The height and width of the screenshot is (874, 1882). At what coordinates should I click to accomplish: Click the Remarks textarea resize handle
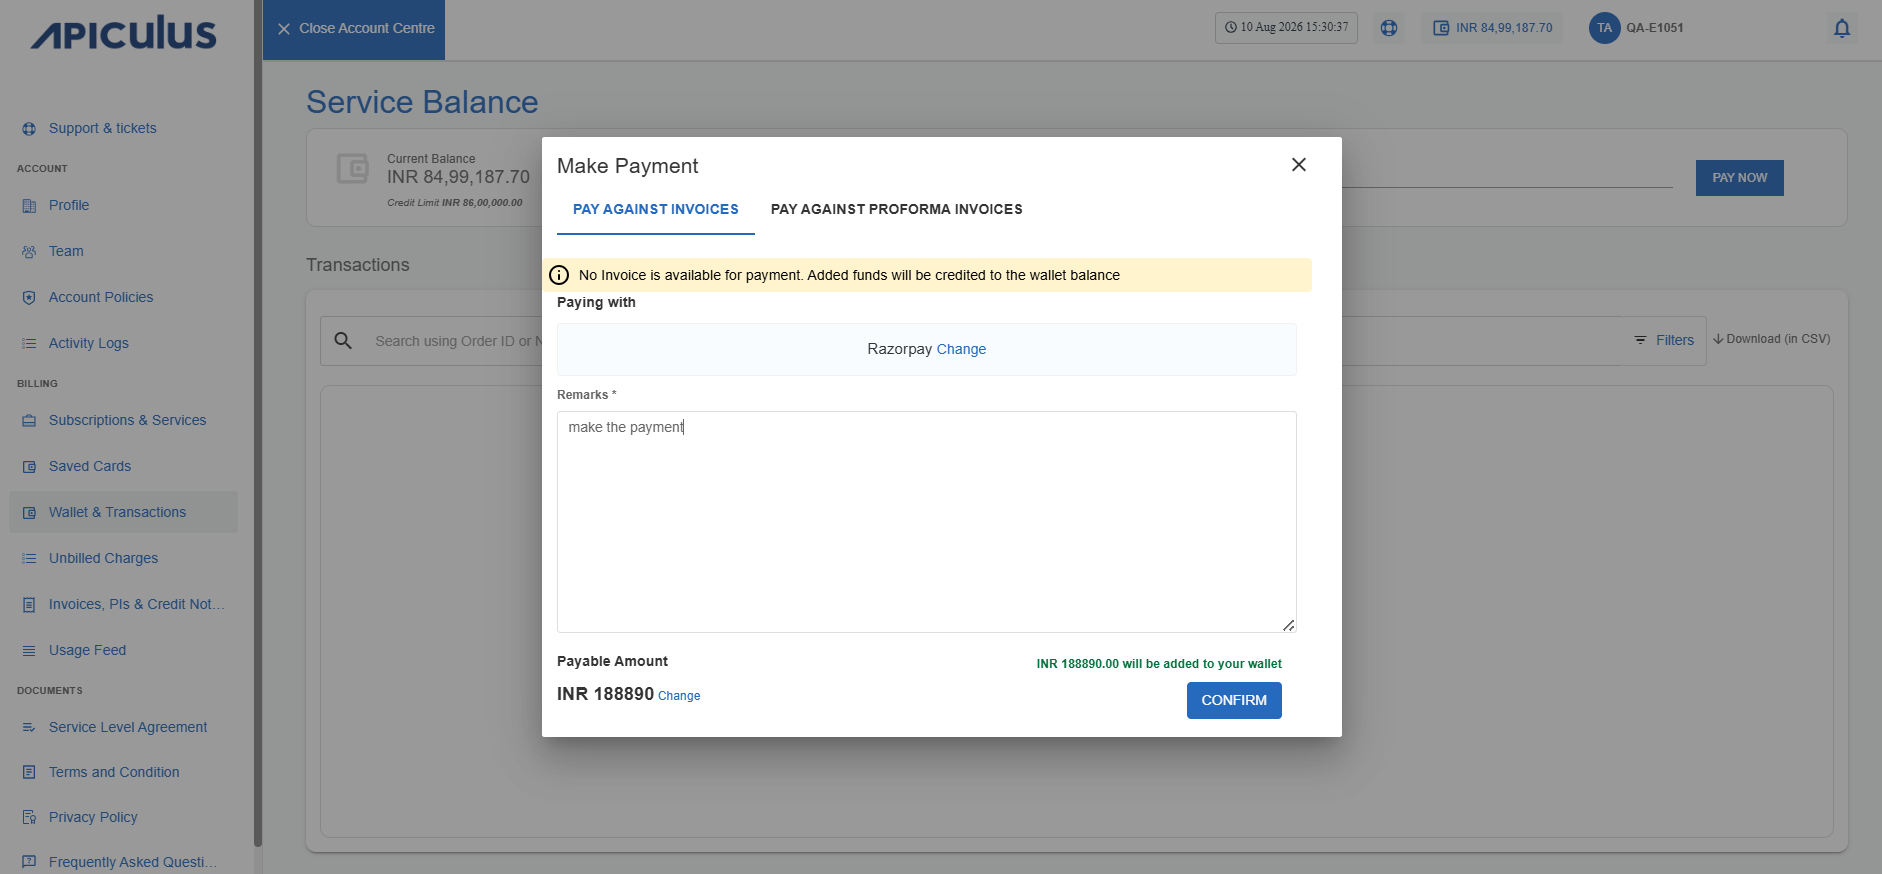1289,625
